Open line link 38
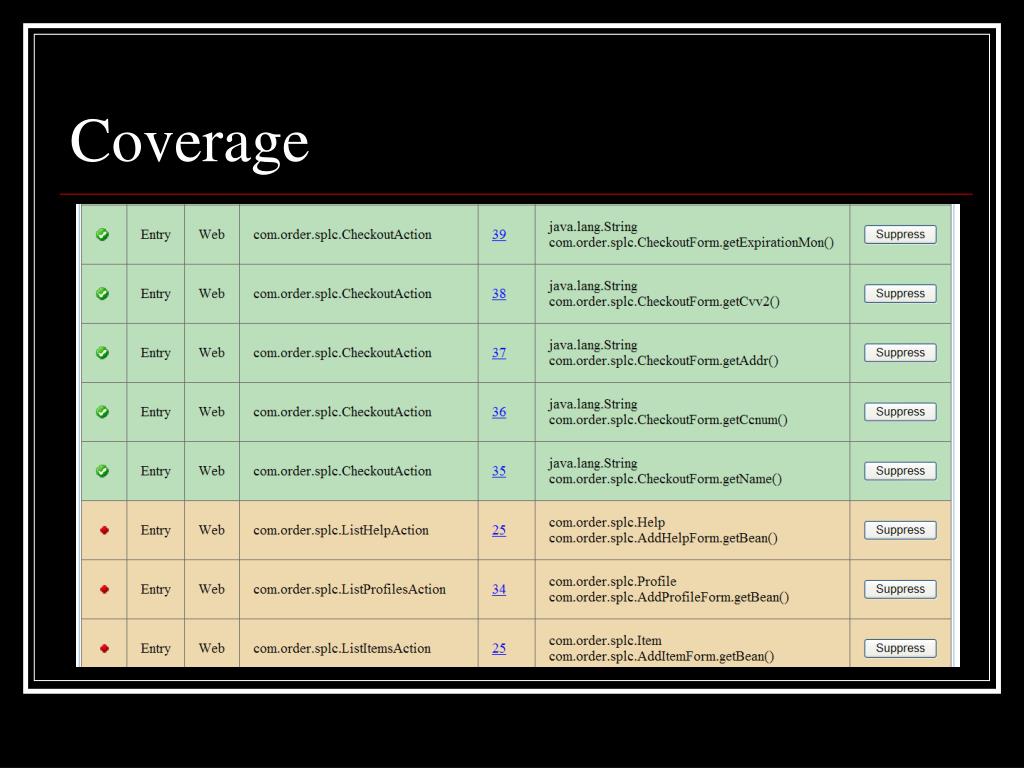Viewport: 1024px width, 768px height. 499,294
